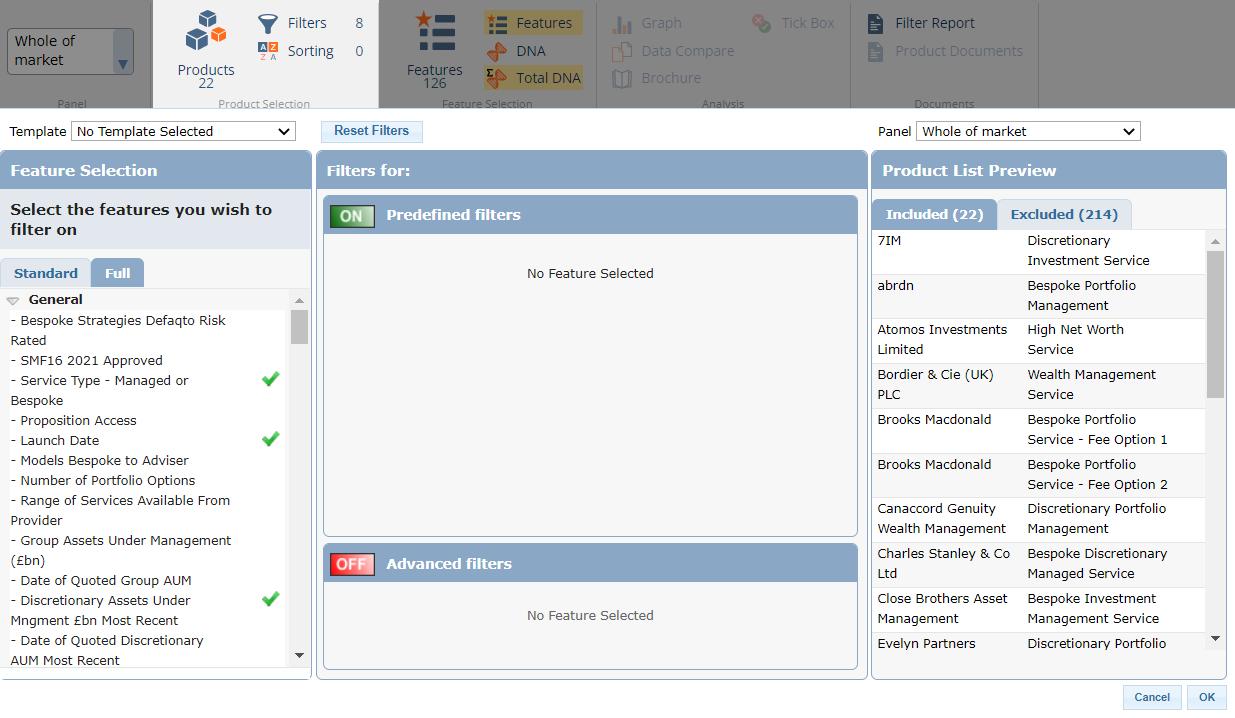This screenshot has height=718, width=1235.
Task: Click the product list scrollbar thumb
Action: [1215, 324]
